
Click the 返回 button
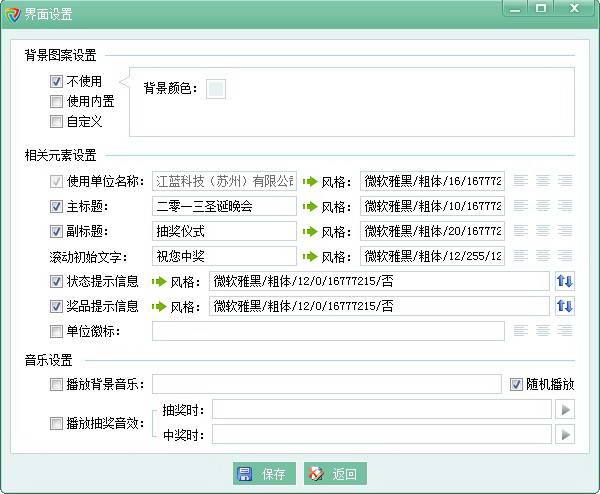tap(332, 473)
